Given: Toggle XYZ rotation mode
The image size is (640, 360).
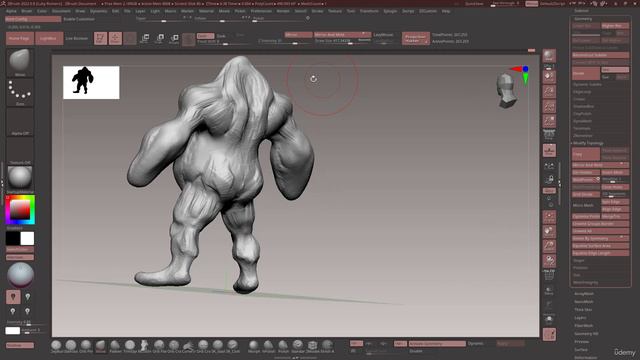Looking at the screenshot, I should coord(549,191).
